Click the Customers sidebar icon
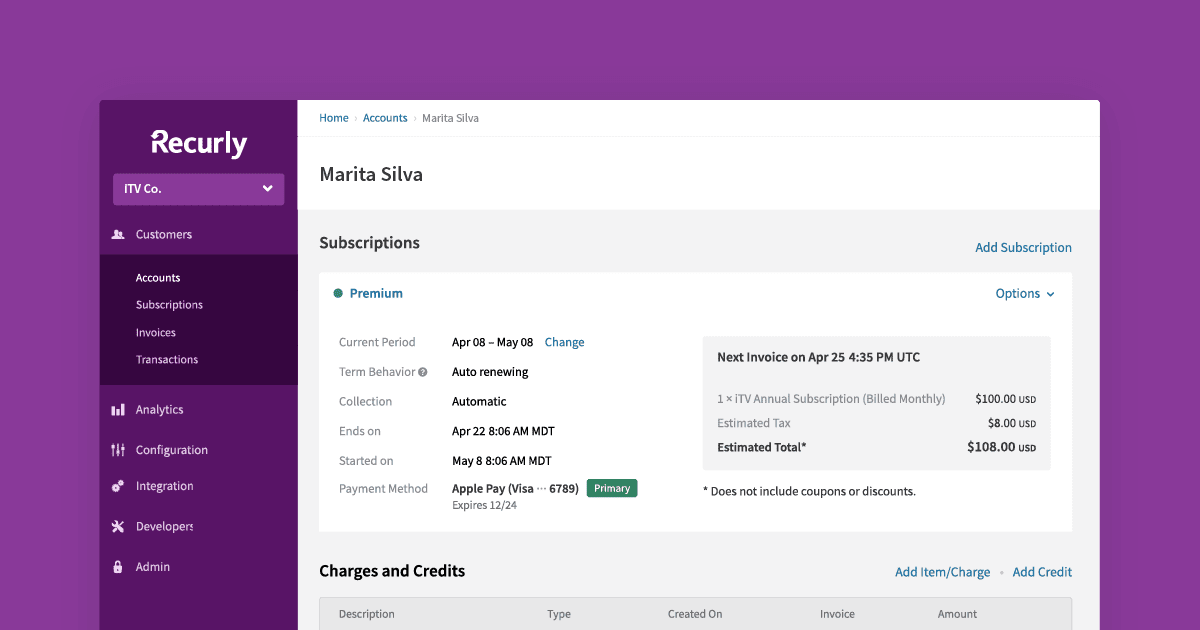1200x630 pixels. click(117, 234)
